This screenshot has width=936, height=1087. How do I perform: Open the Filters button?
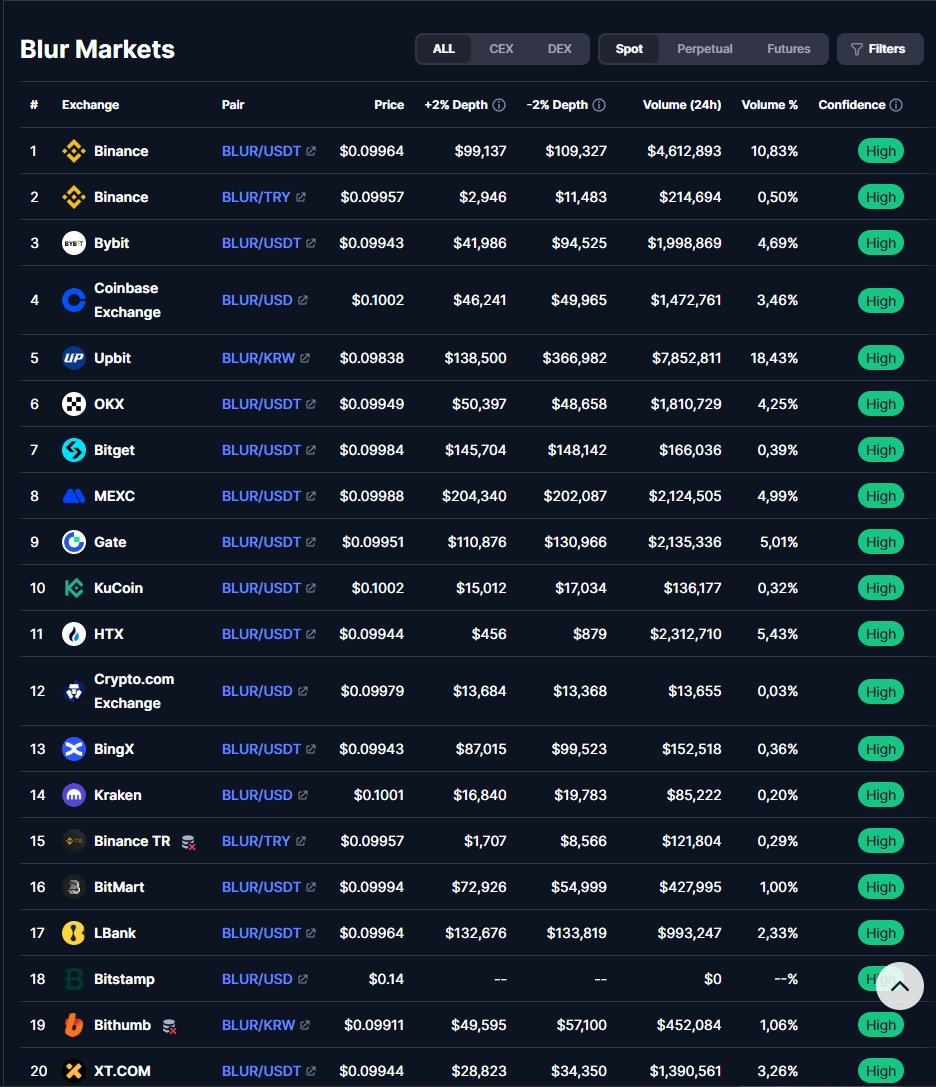coord(880,49)
